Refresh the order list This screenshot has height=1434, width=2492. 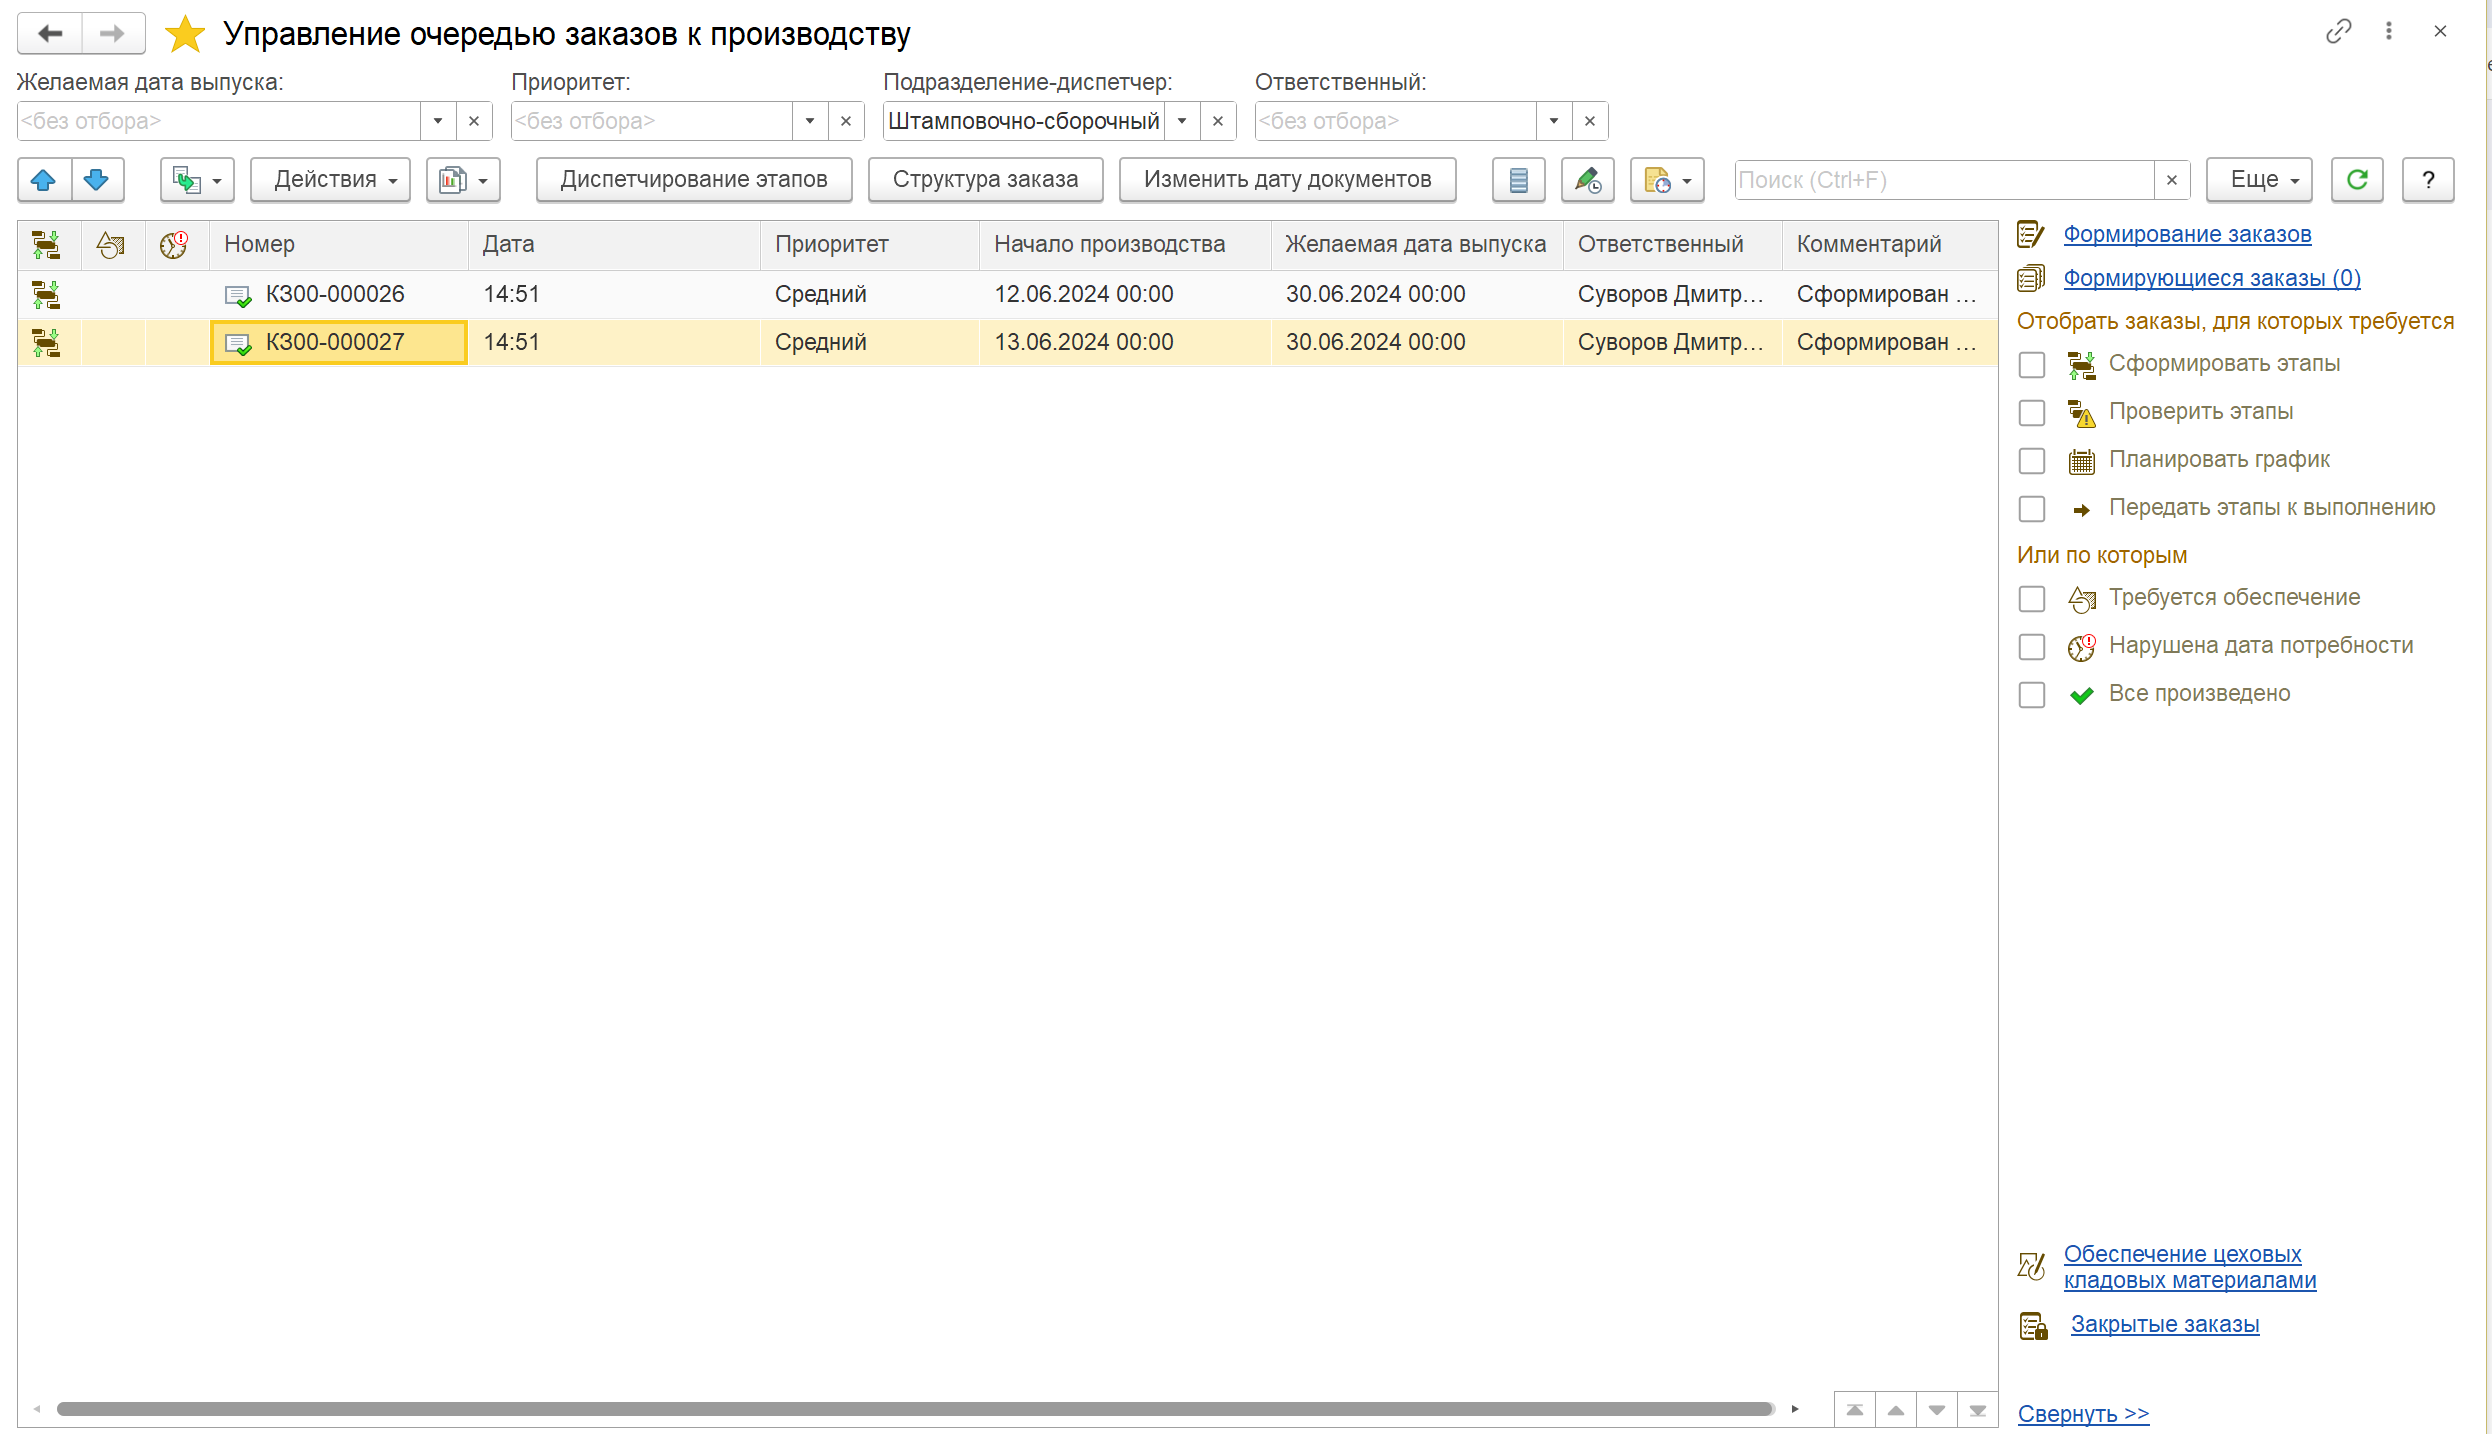click(2357, 180)
